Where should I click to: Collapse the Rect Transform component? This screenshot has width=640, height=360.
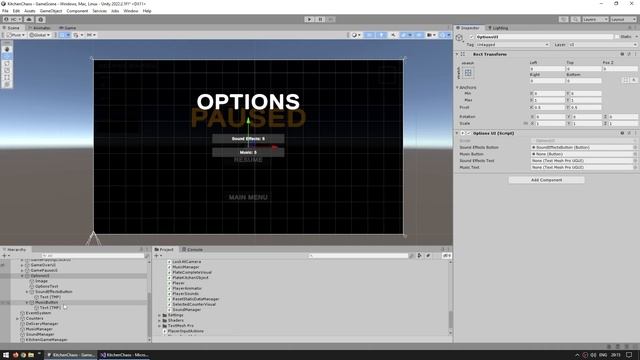457,54
